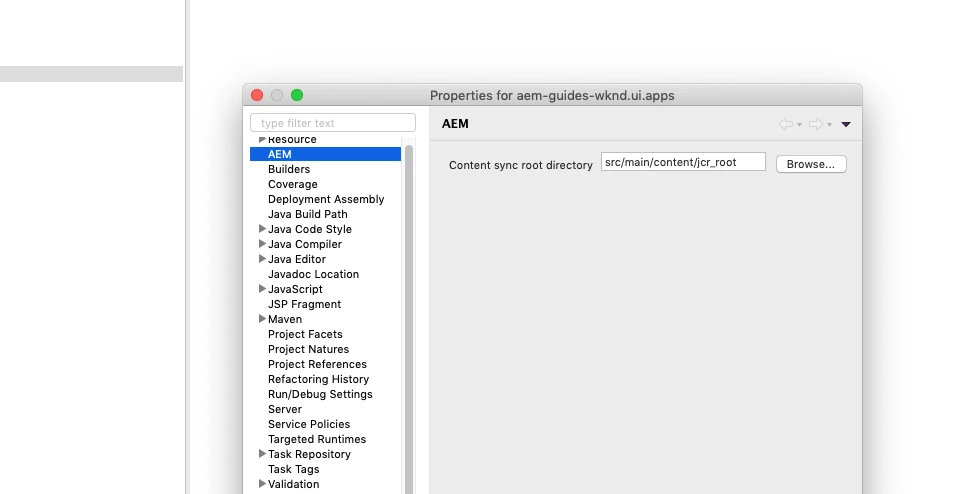This screenshot has width=977, height=494.
Task: Open the forward history dropdown arrow
Action: tap(829, 125)
